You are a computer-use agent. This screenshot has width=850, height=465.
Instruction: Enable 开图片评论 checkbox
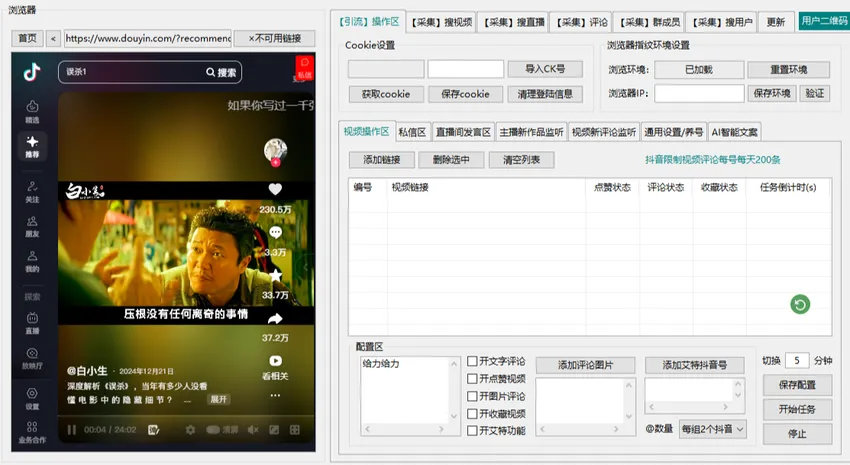coord(472,396)
